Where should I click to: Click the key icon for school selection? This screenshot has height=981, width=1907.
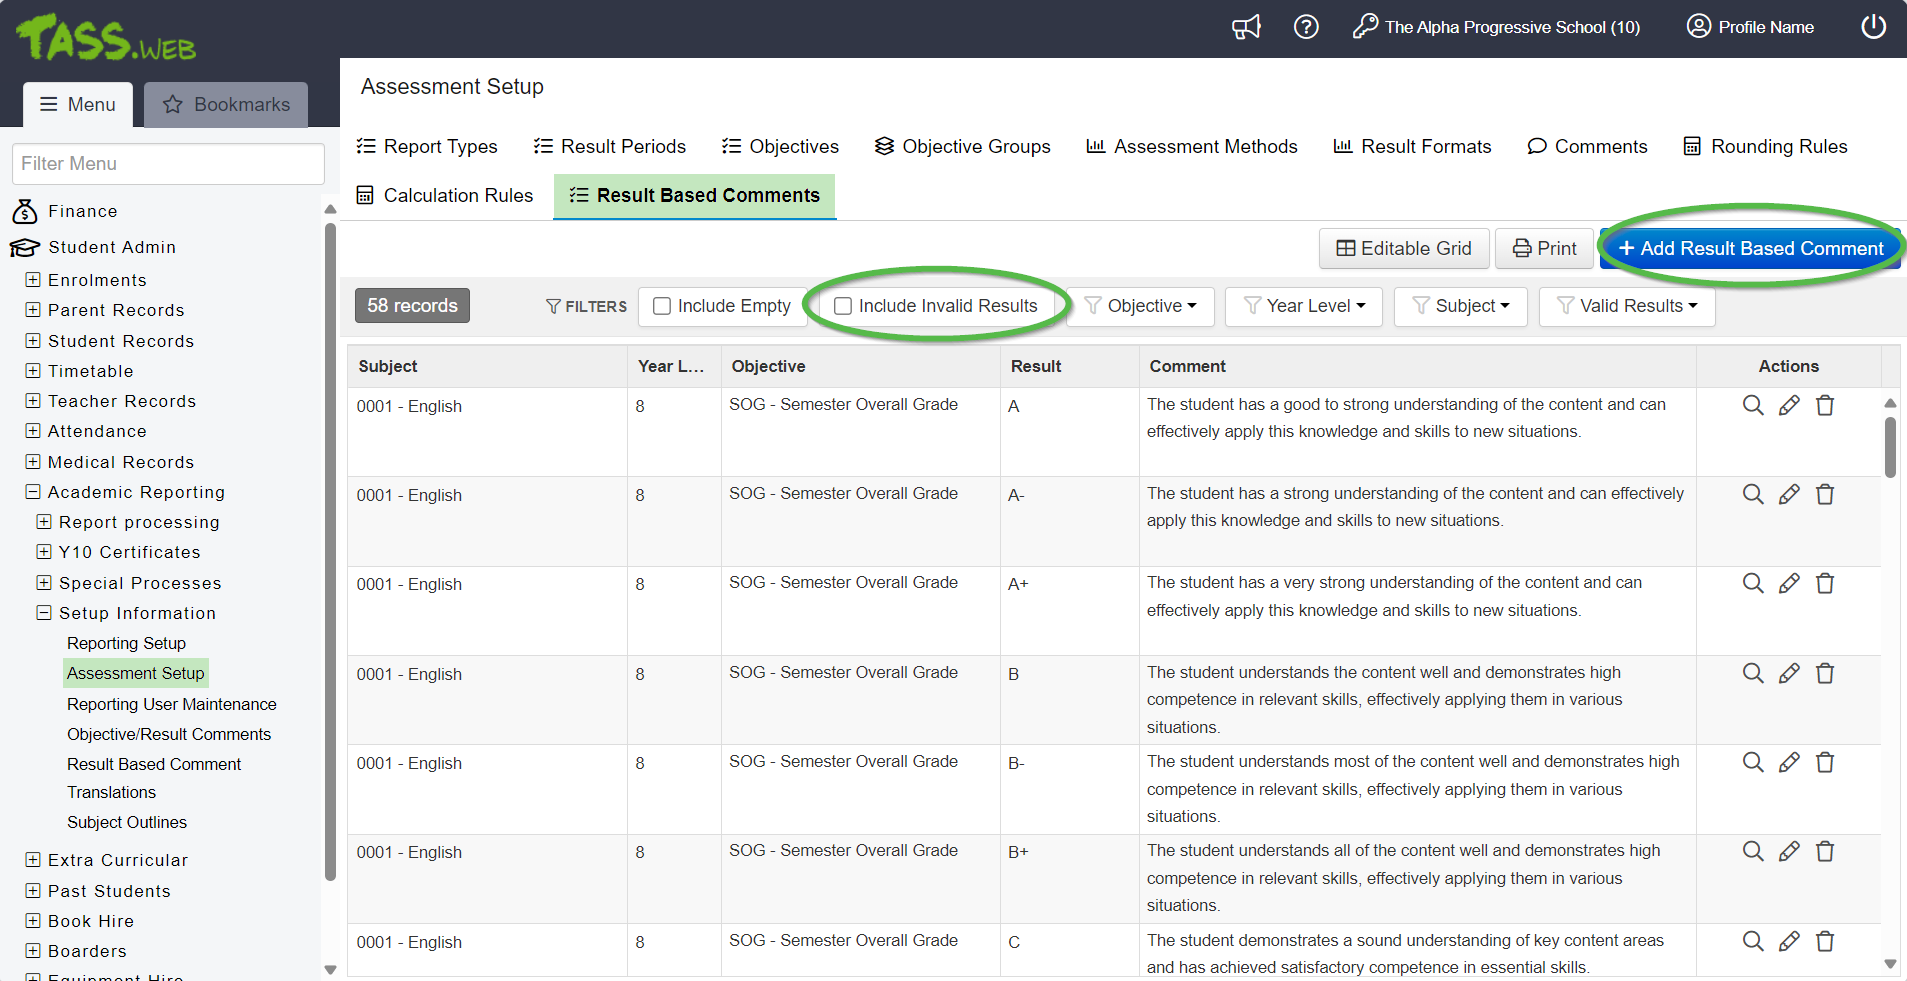click(1365, 27)
